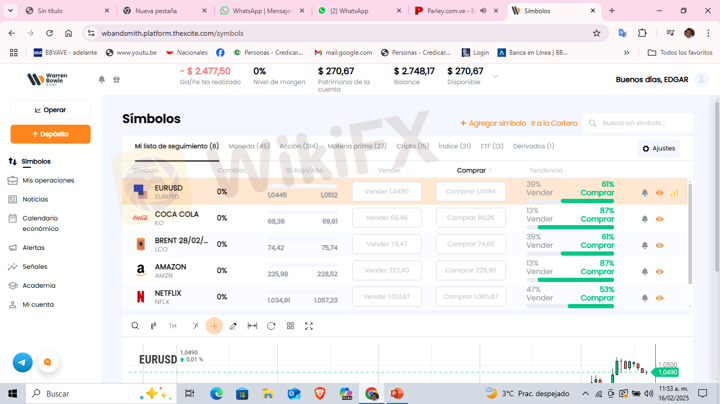This screenshot has width=720, height=404.
Task: Select the chart drawing pencil tool
Action: (233, 326)
